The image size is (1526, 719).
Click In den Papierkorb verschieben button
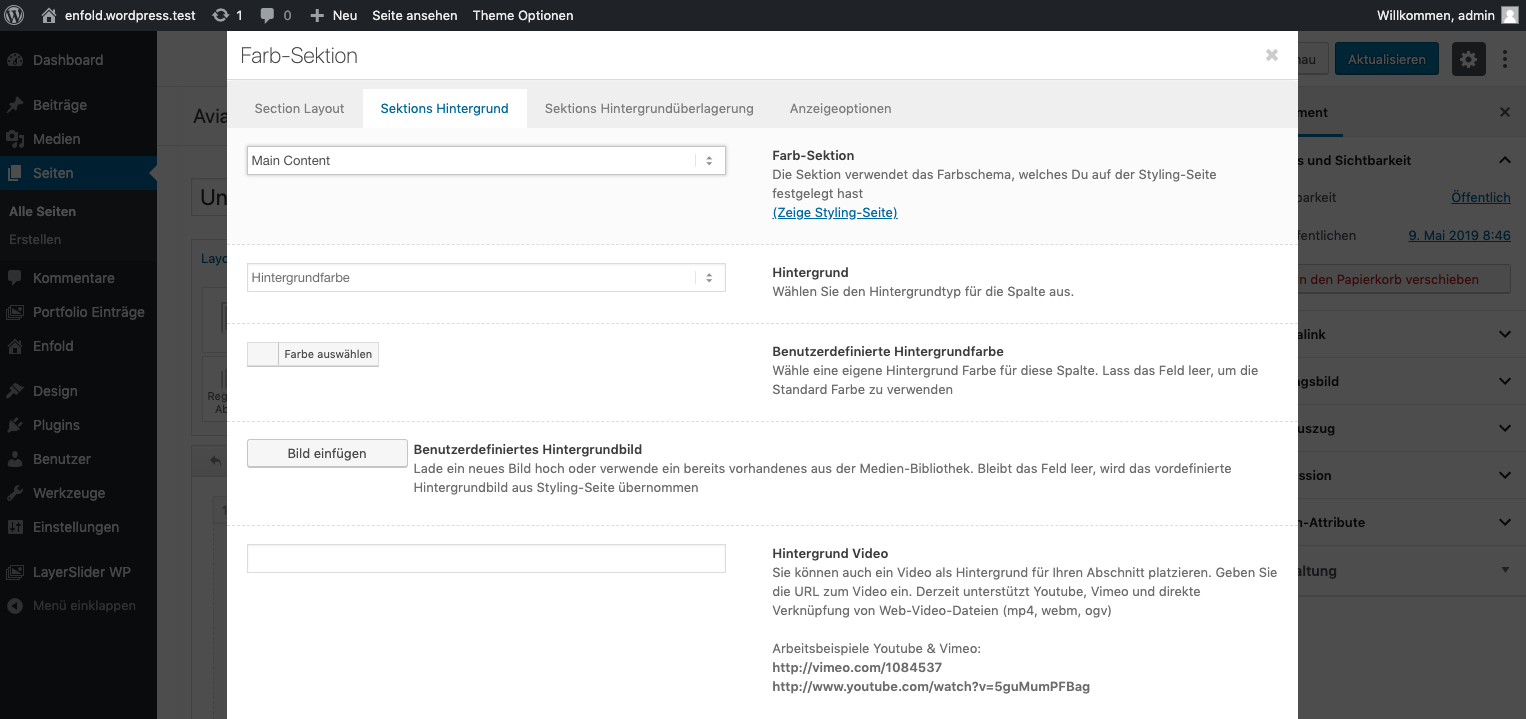(x=1404, y=279)
